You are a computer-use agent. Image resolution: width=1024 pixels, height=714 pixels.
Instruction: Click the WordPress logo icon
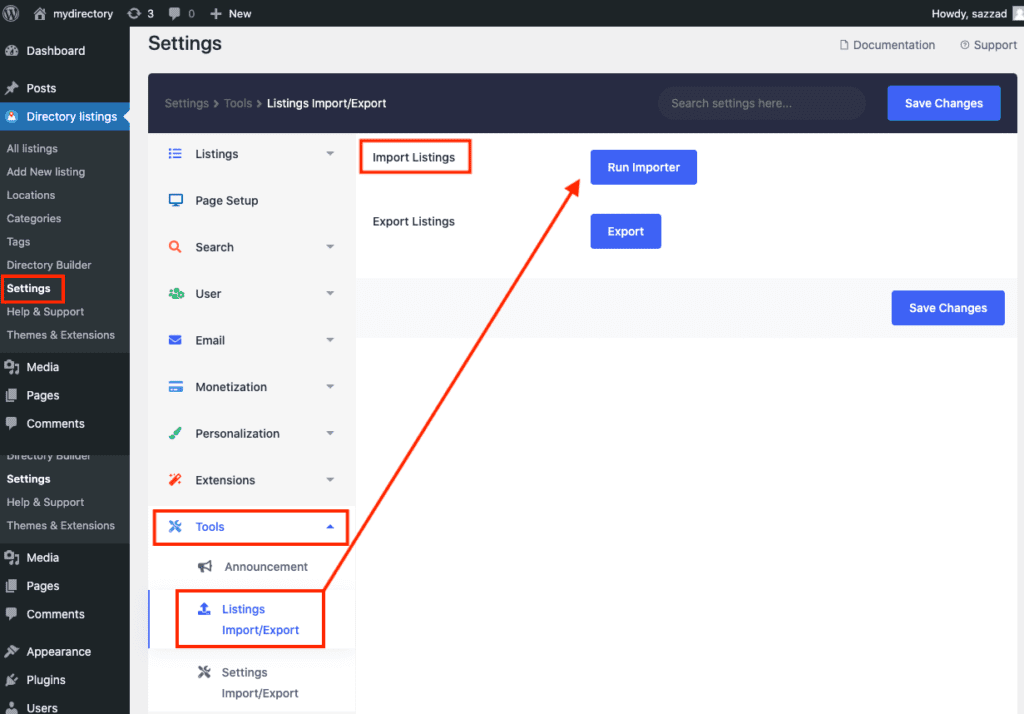12,13
